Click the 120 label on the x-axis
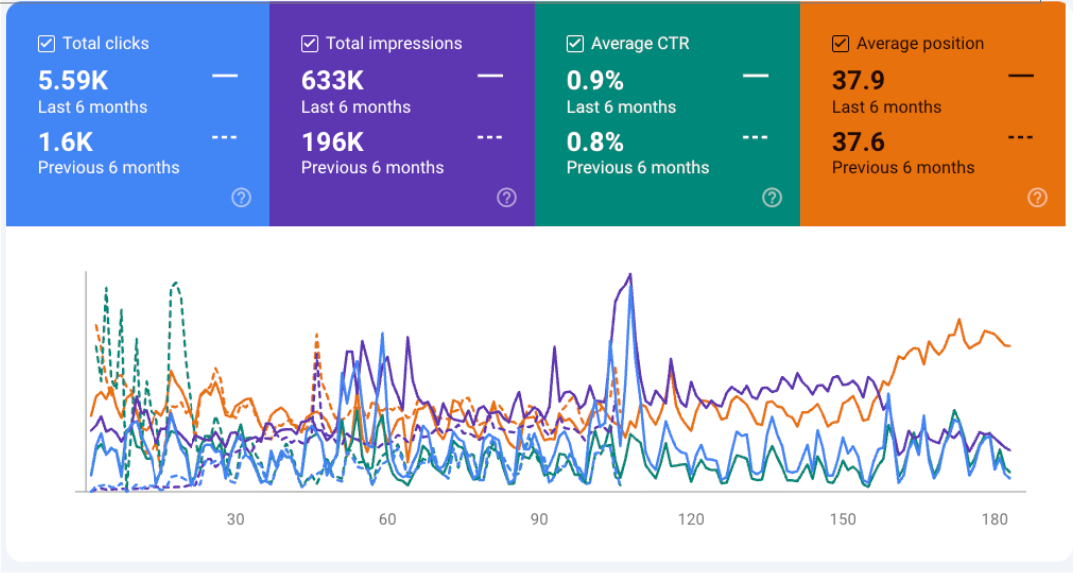 pos(691,519)
